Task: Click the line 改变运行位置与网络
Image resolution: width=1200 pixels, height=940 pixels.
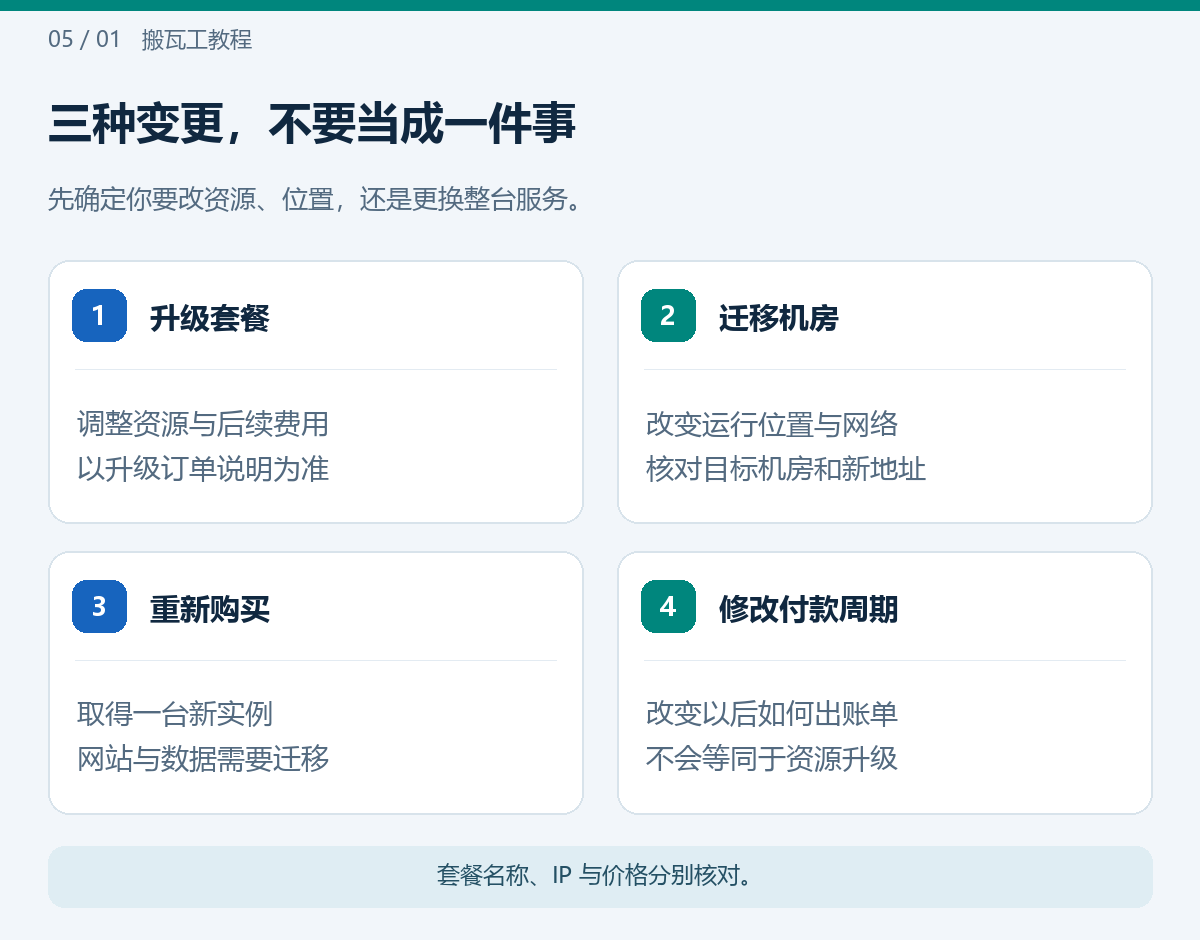Action: click(x=772, y=424)
